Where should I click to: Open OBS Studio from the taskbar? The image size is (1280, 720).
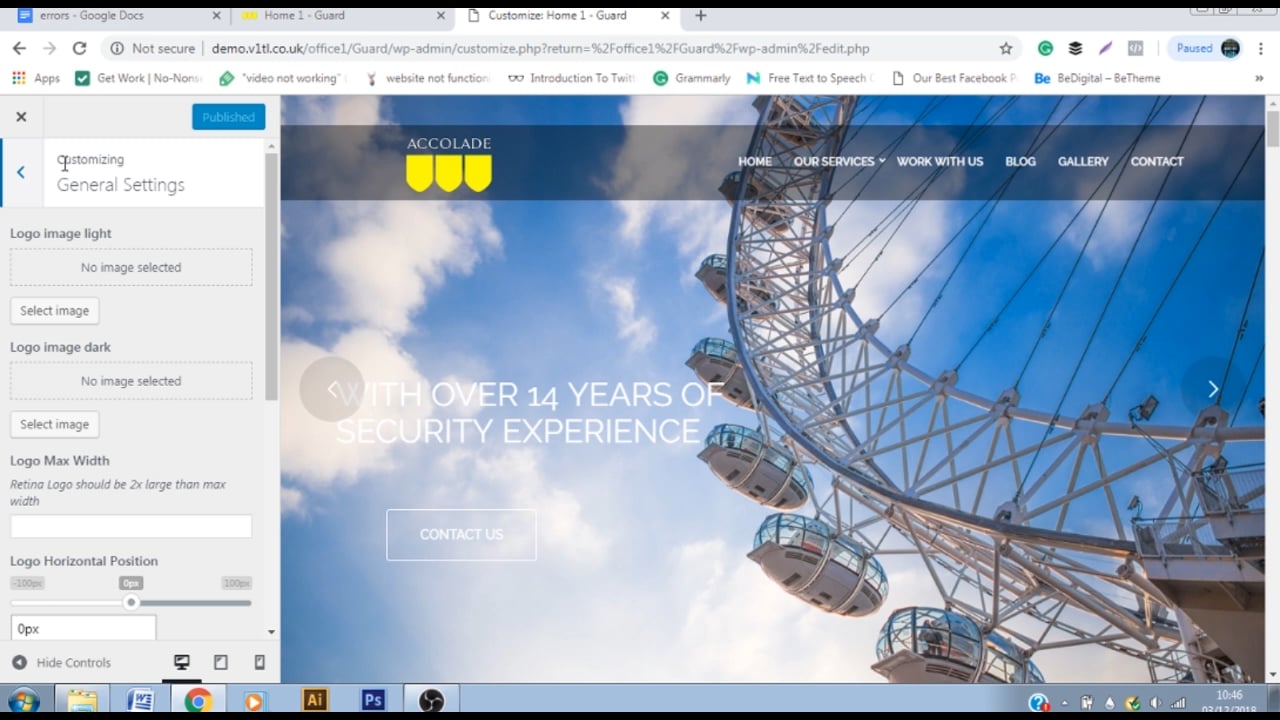pos(431,701)
